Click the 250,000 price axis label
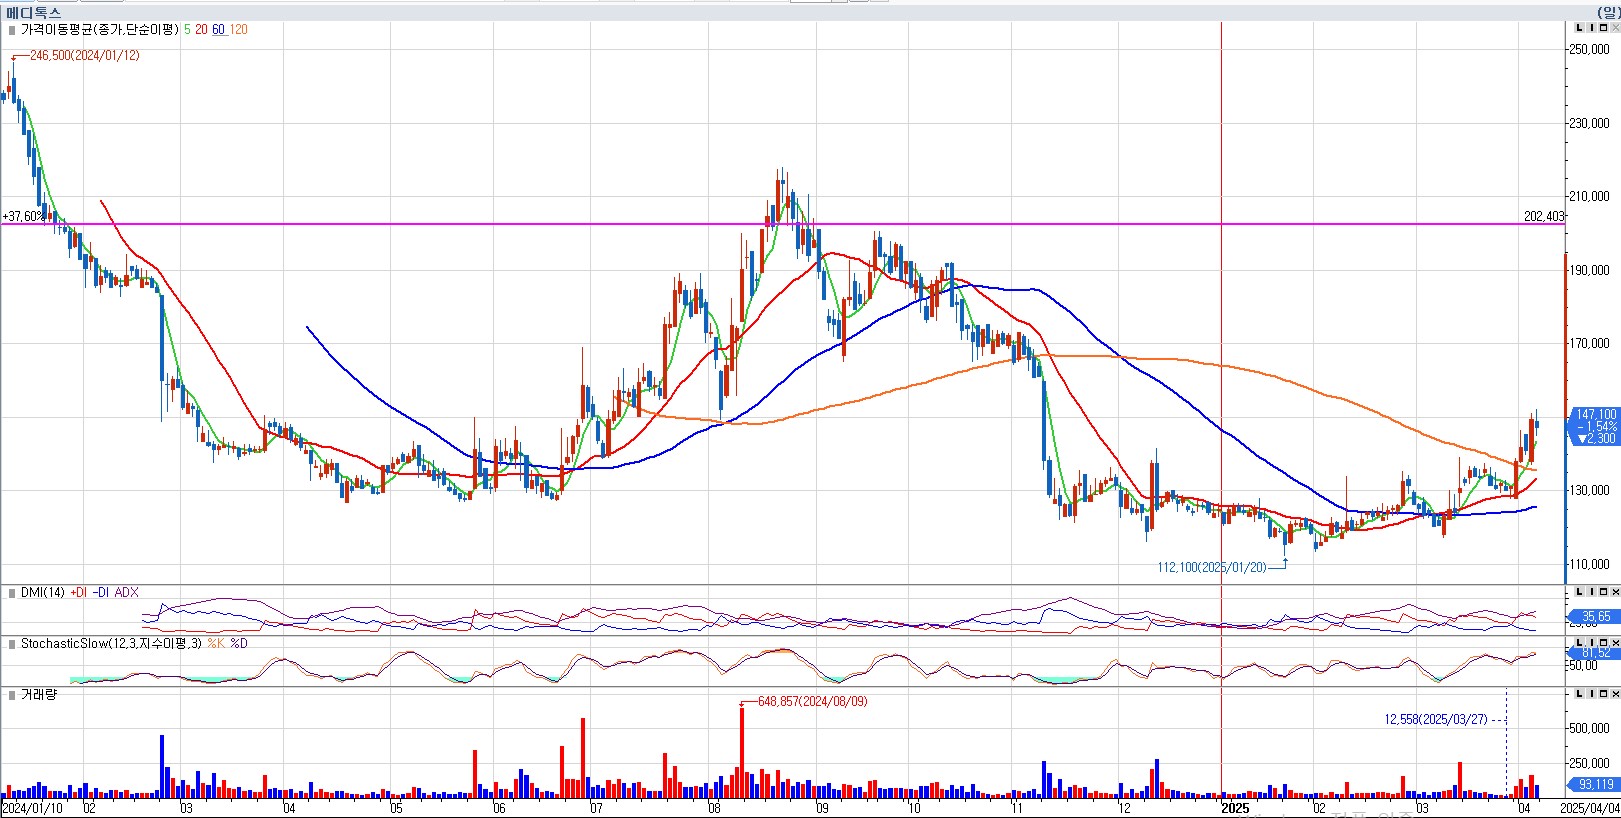The image size is (1621, 818). pyautogui.click(x=1590, y=49)
